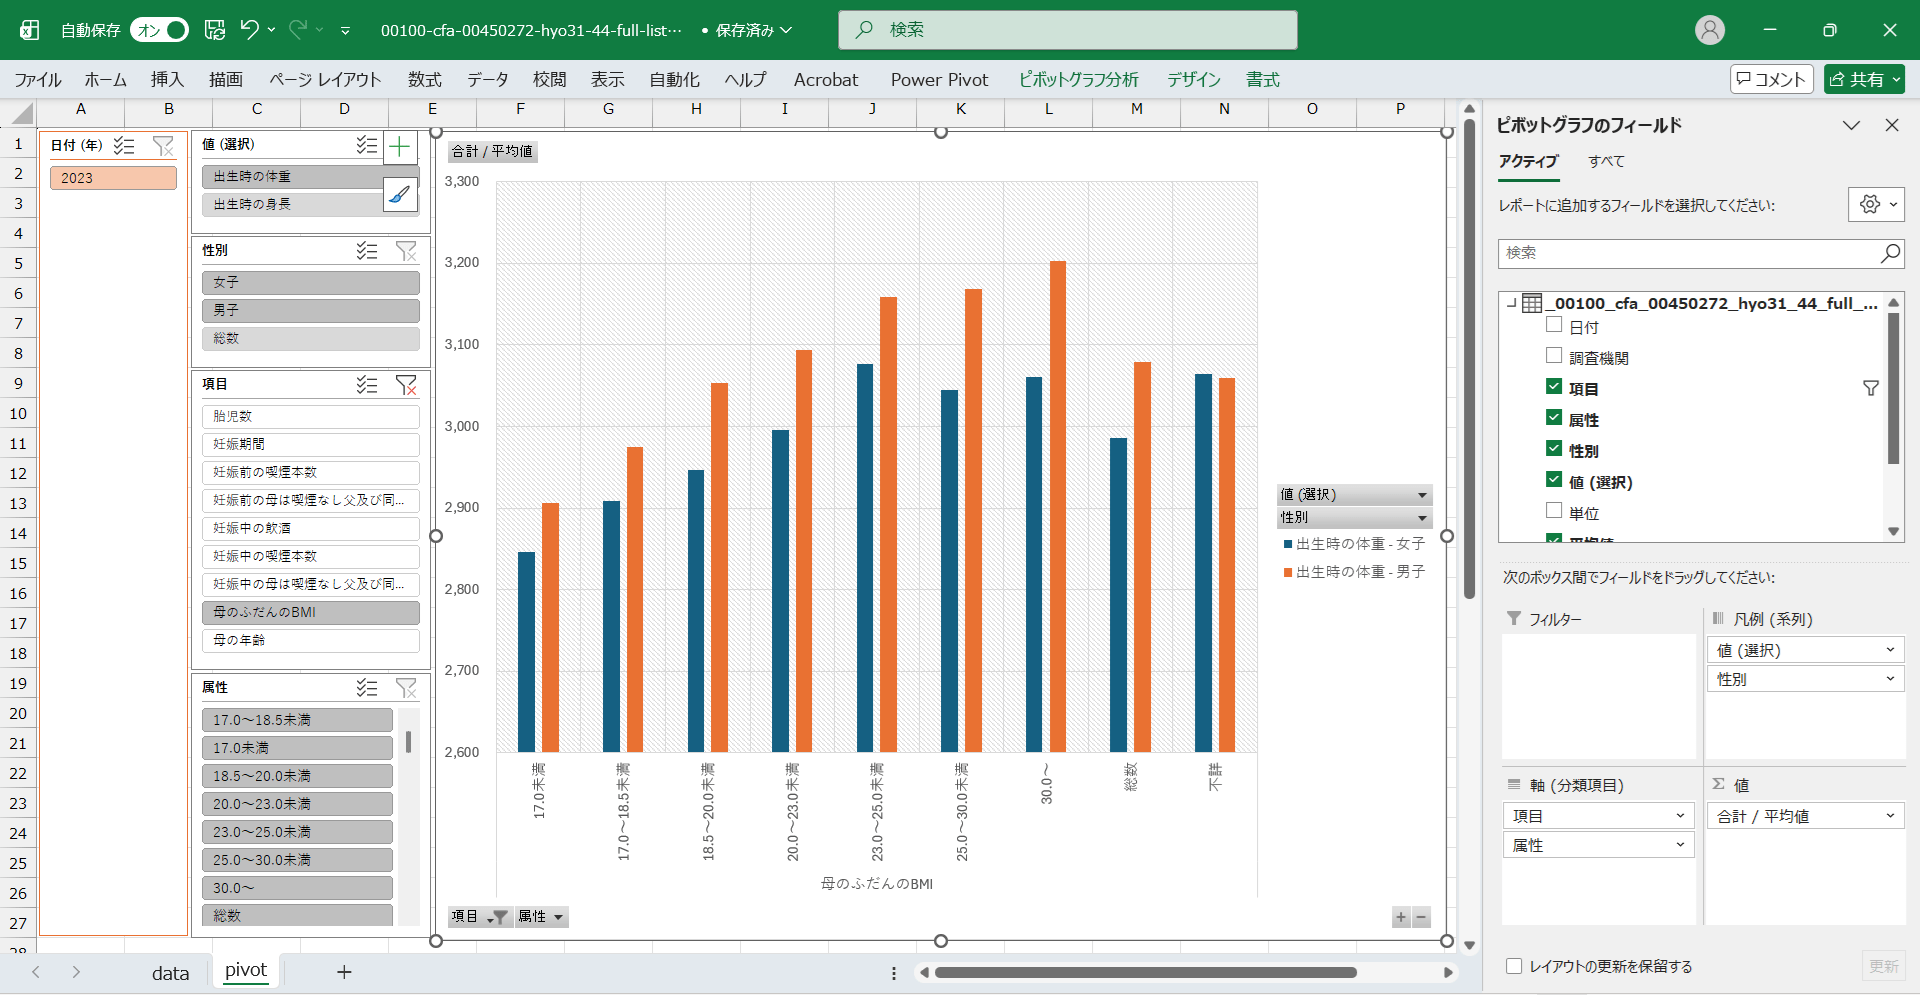Toggle the 自動保存 switch off
The width and height of the screenshot is (1920, 995).
coord(160,30)
